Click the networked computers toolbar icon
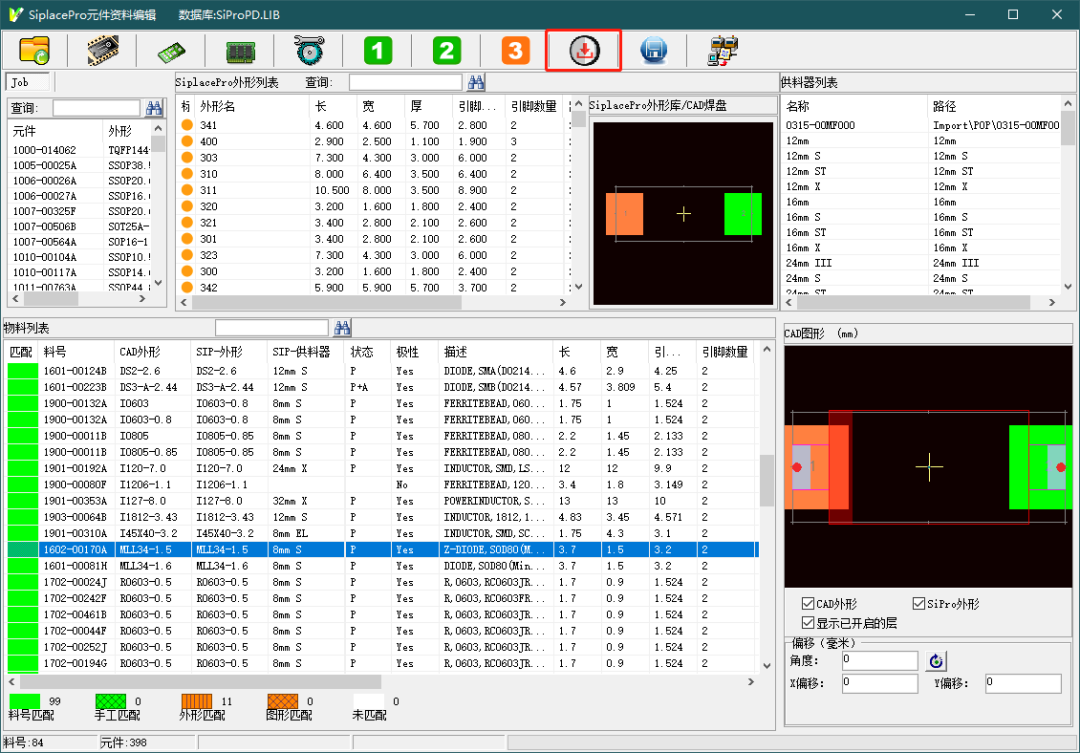Screen dimensions: 1080x753 722,51
